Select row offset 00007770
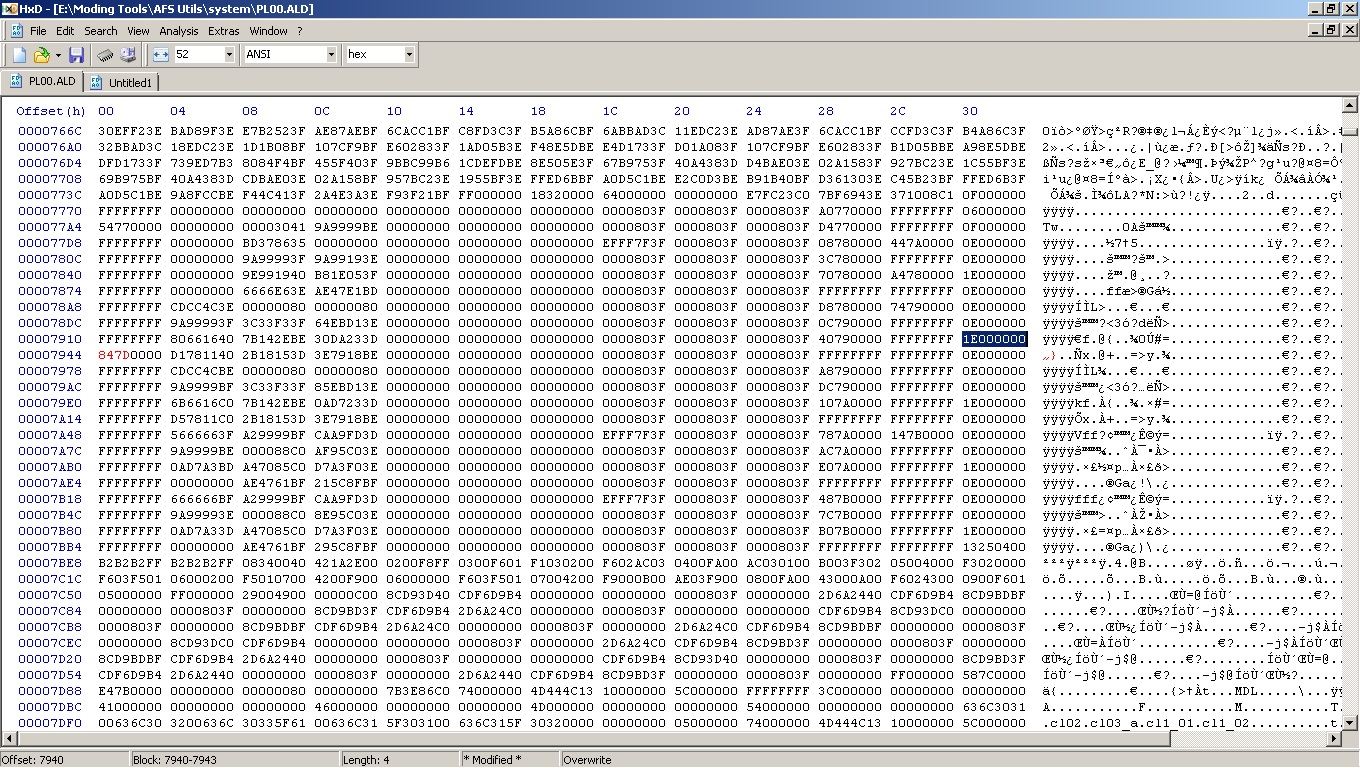The width and height of the screenshot is (1360, 768). click(50, 211)
